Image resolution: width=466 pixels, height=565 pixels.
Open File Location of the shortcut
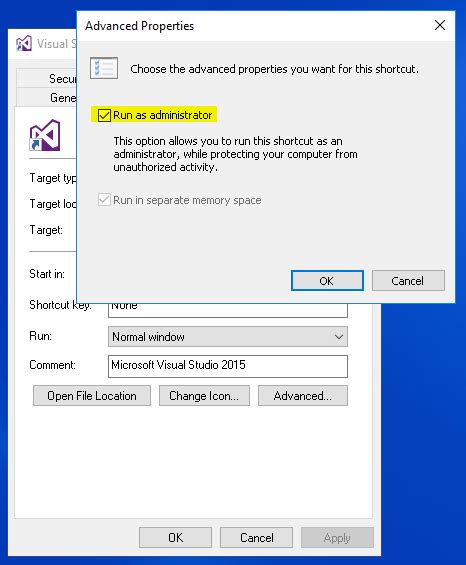[x=92, y=396]
